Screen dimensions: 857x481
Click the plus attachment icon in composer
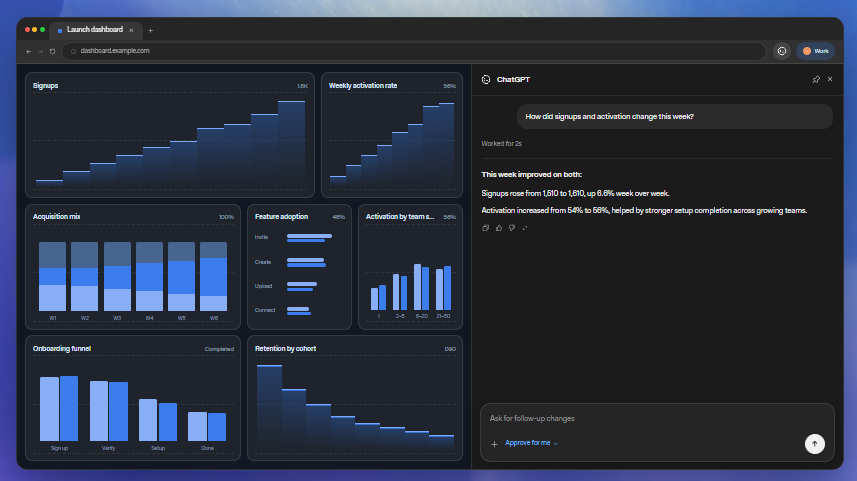494,444
